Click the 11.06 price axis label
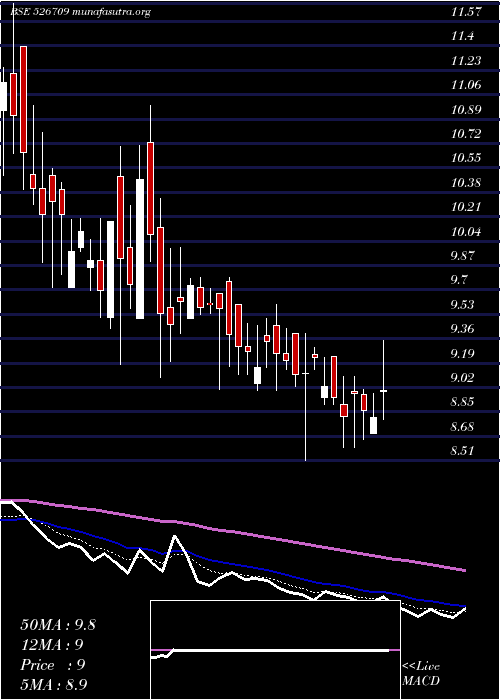 pos(466,85)
